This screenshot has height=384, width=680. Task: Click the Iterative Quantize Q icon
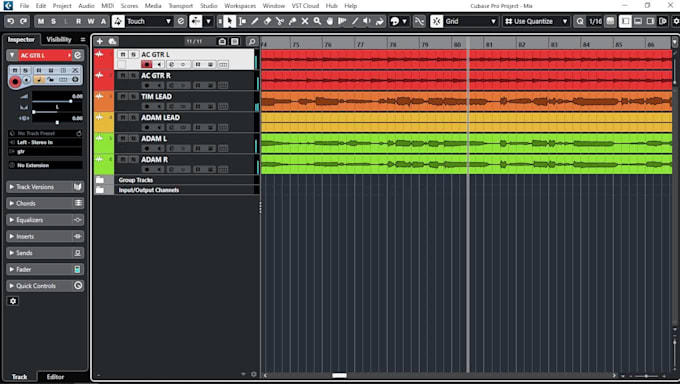[x=580, y=21]
